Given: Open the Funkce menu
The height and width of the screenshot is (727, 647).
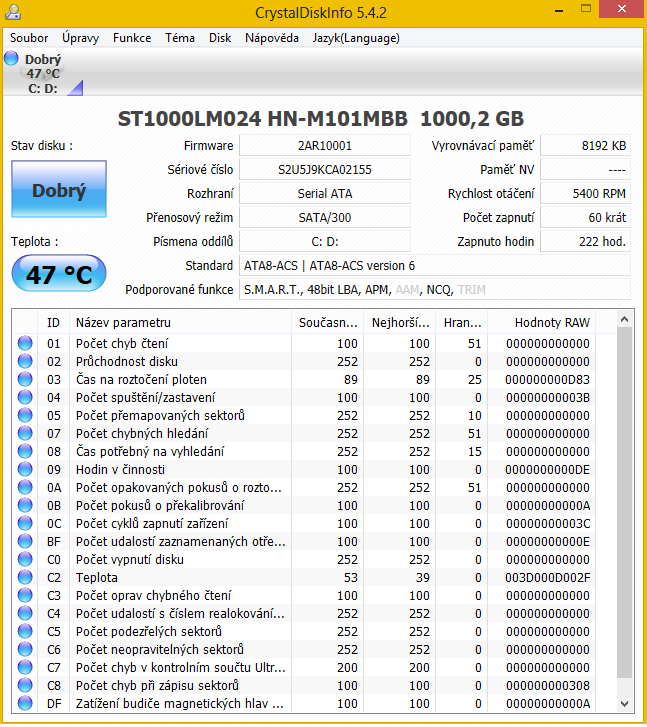Looking at the screenshot, I should (x=132, y=38).
